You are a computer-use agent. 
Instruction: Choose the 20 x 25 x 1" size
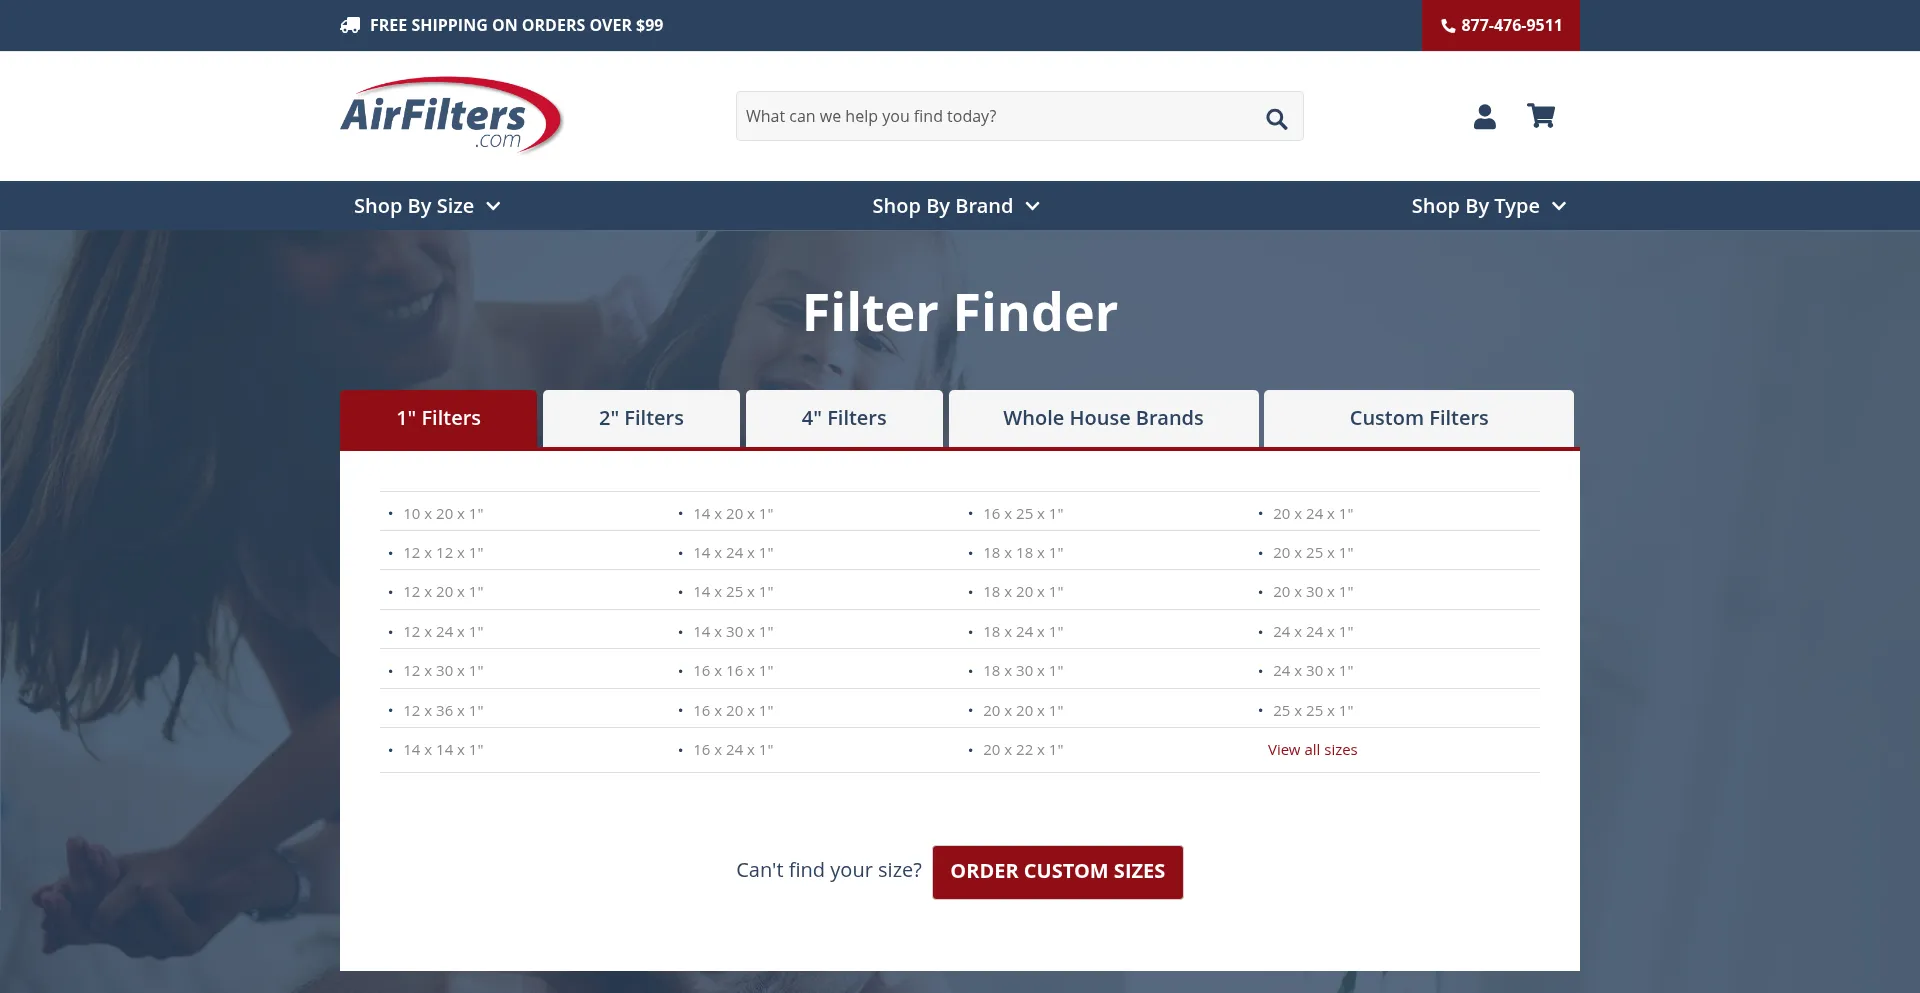tap(1313, 553)
